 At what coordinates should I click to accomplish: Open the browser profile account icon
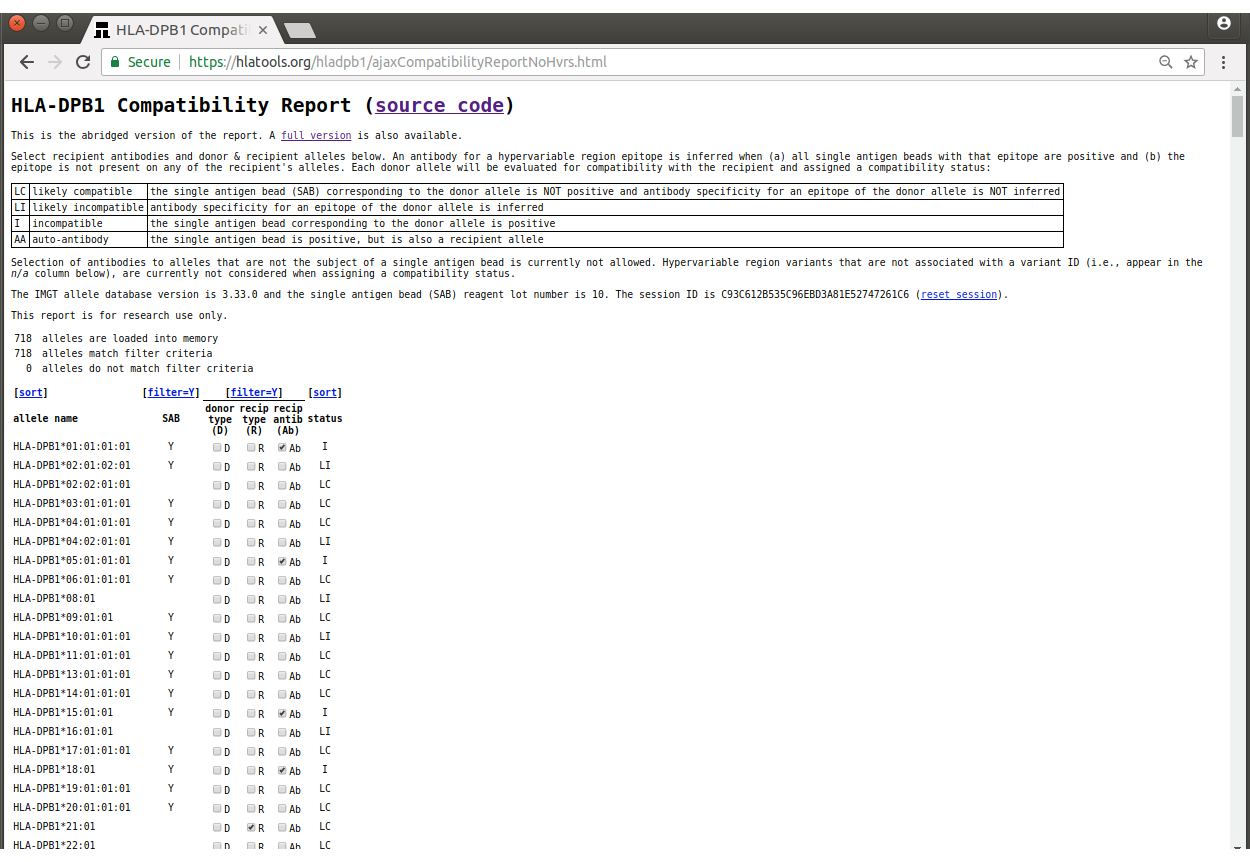click(x=1224, y=24)
